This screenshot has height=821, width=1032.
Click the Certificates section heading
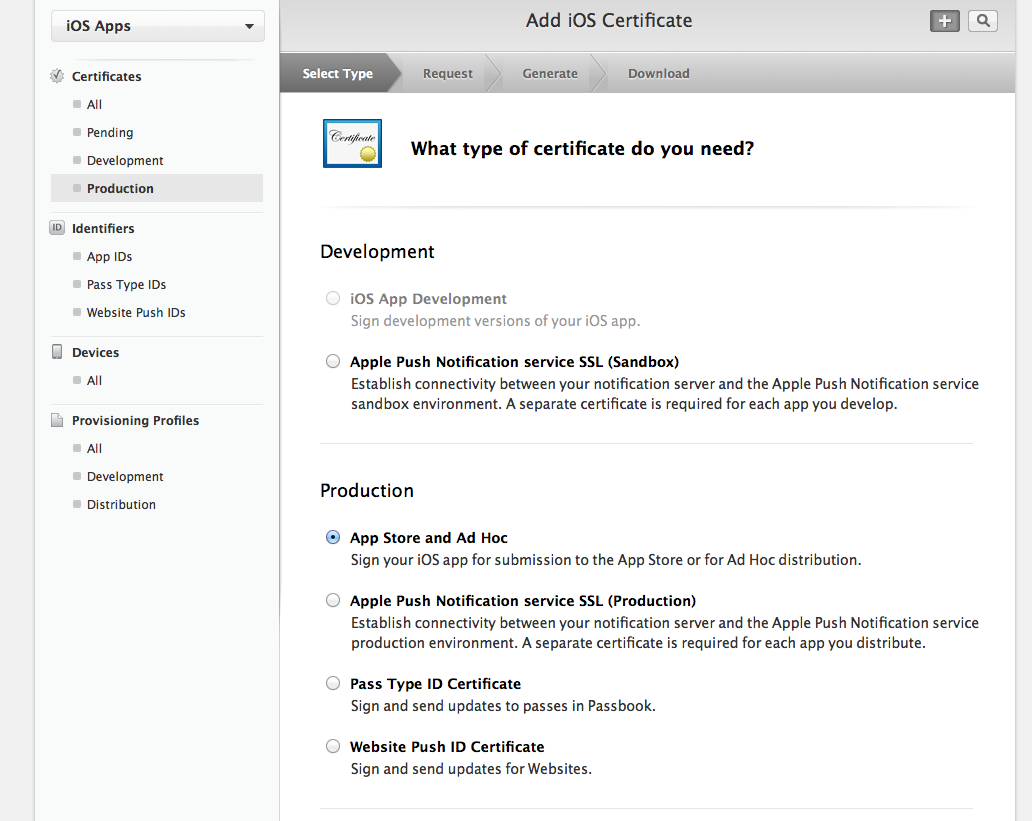pyautogui.click(x=107, y=76)
